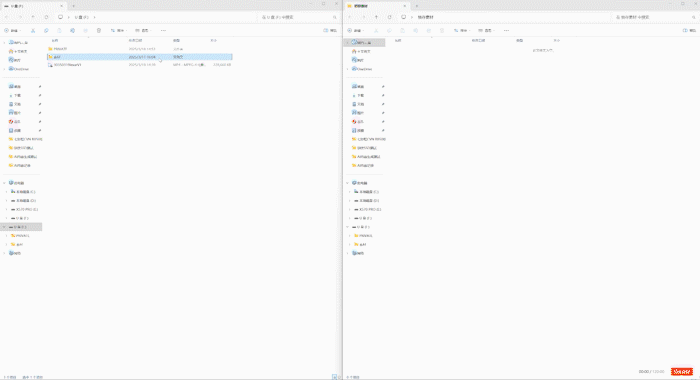The width and height of the screenshot is (700, 380).
Task: Go Back in the empty folder window
Action: coord(350,17)
